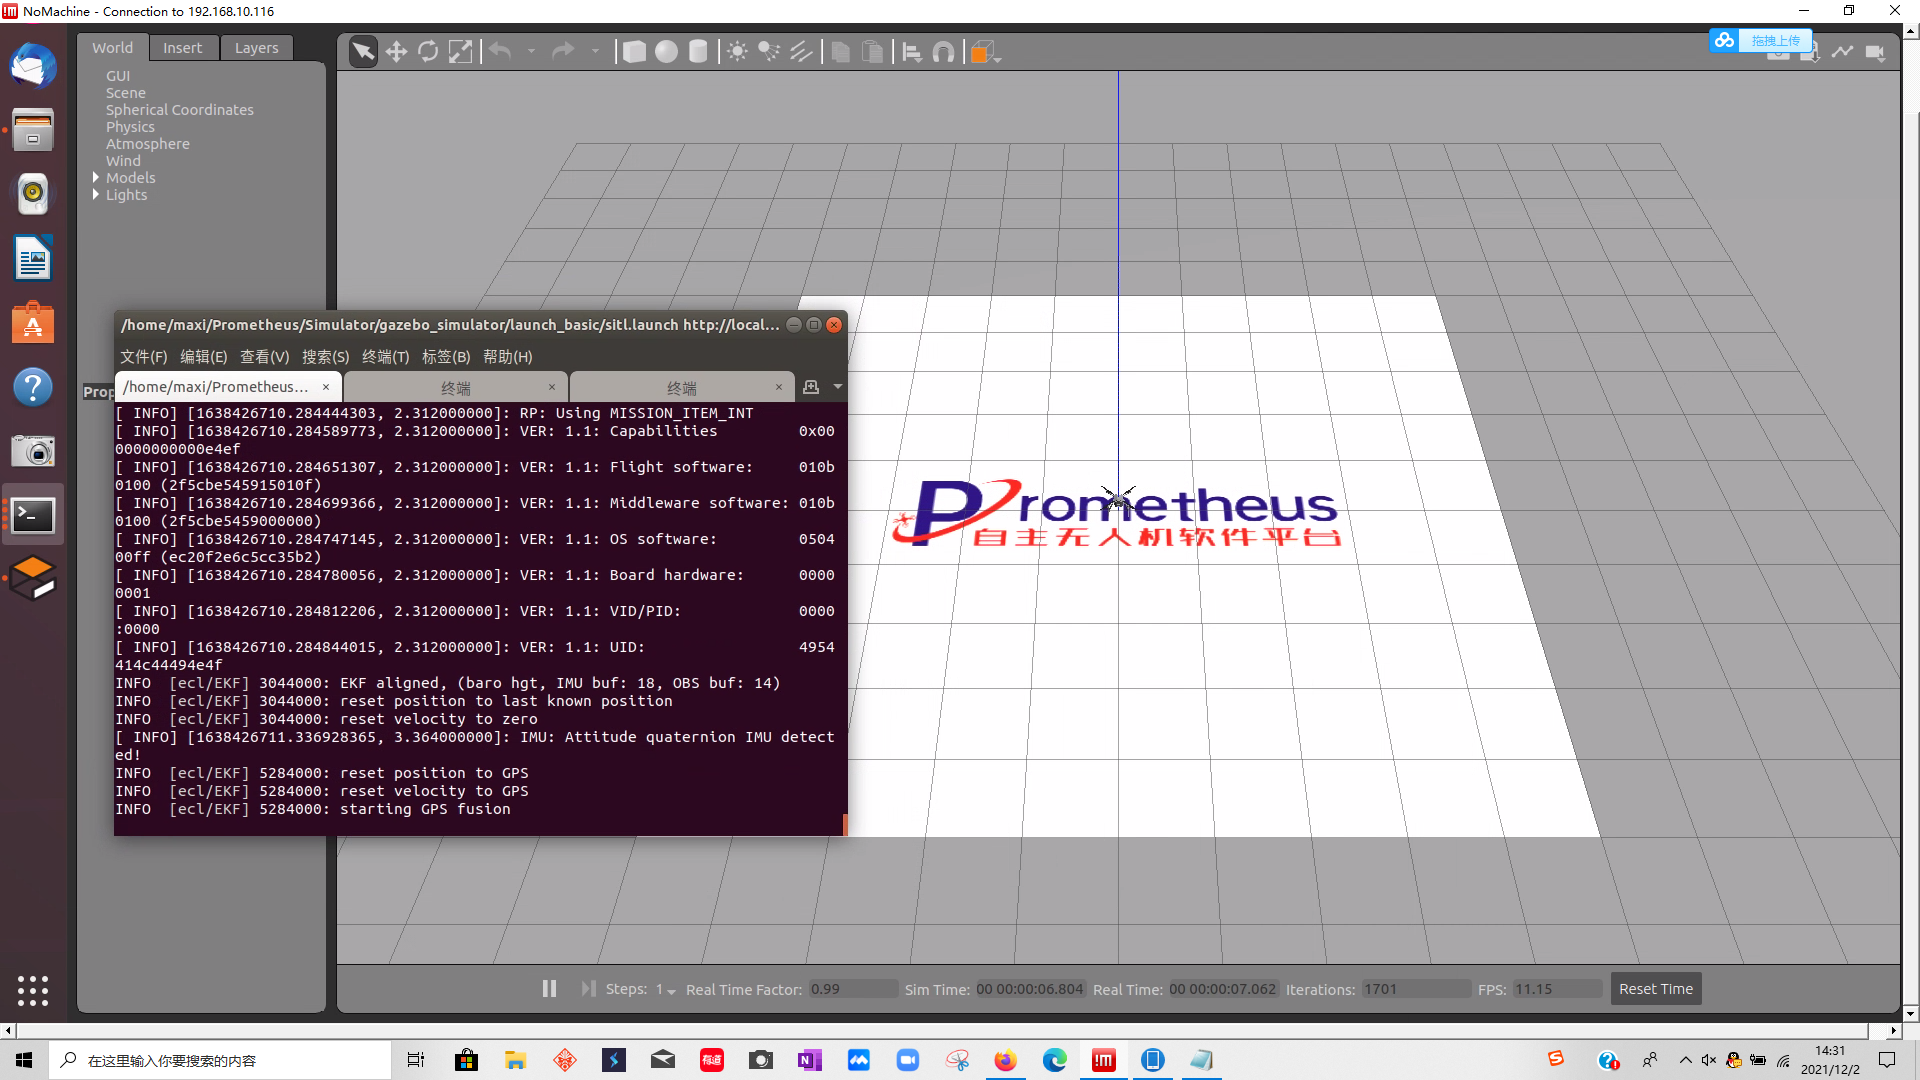The image size is (1920, 1080).
Task: Open the undo history dropdown arrow
Action: [x=531, y=51]
